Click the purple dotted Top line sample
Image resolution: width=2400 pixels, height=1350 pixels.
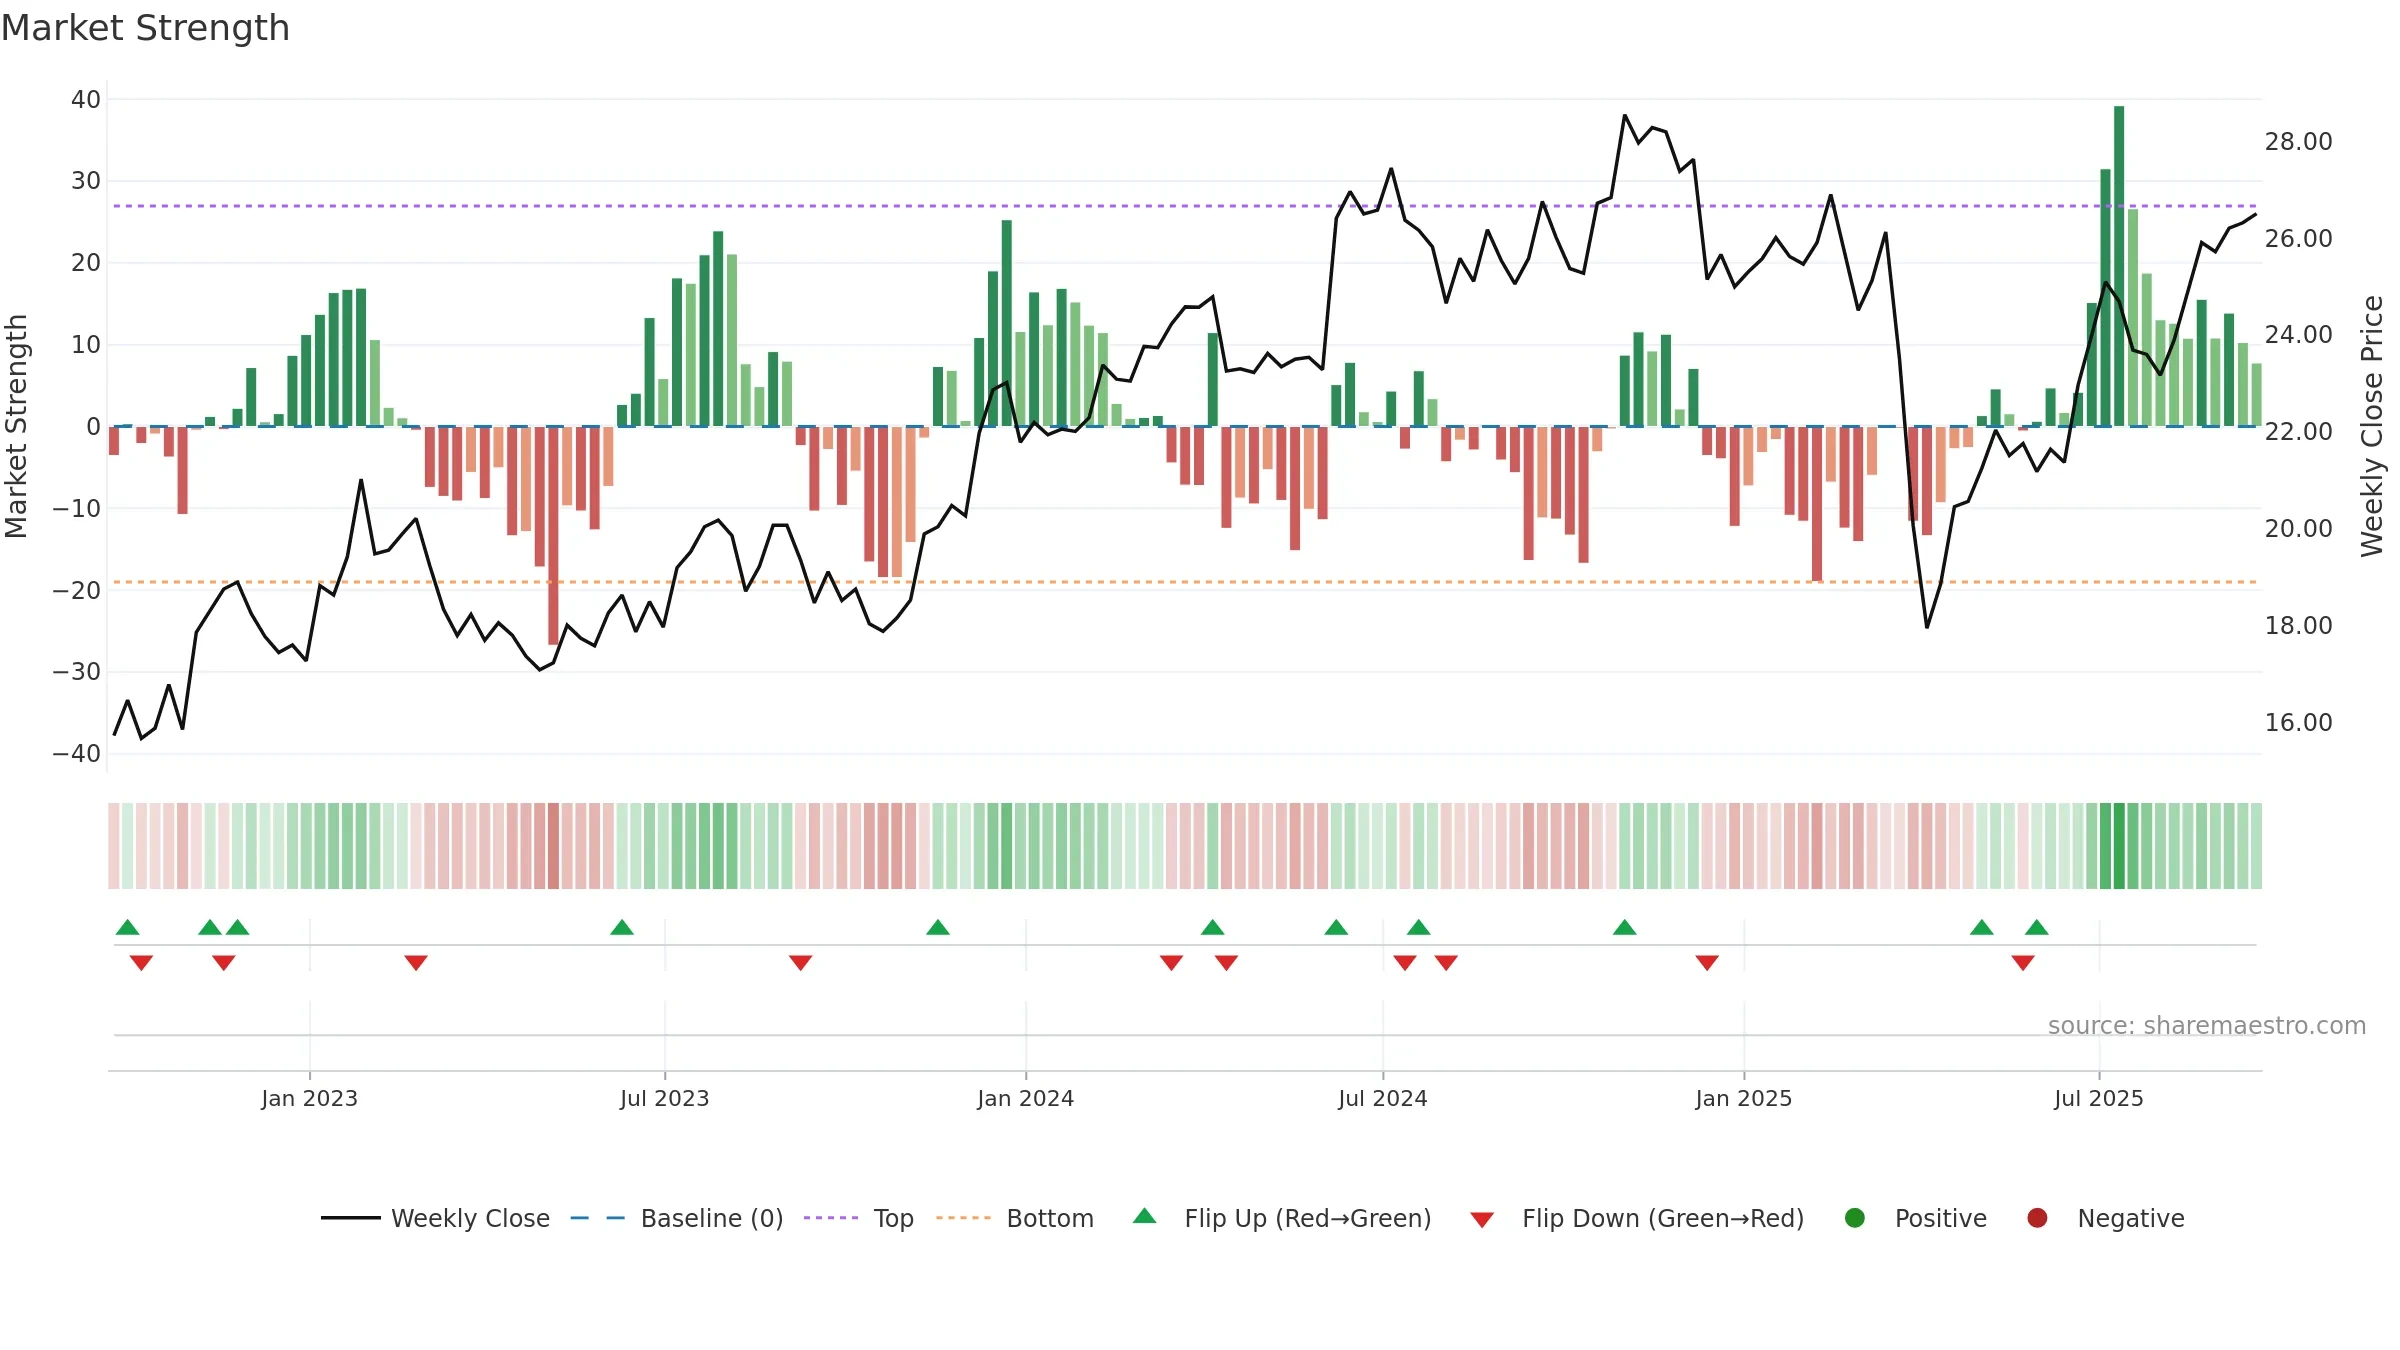tap(831, 1218)
